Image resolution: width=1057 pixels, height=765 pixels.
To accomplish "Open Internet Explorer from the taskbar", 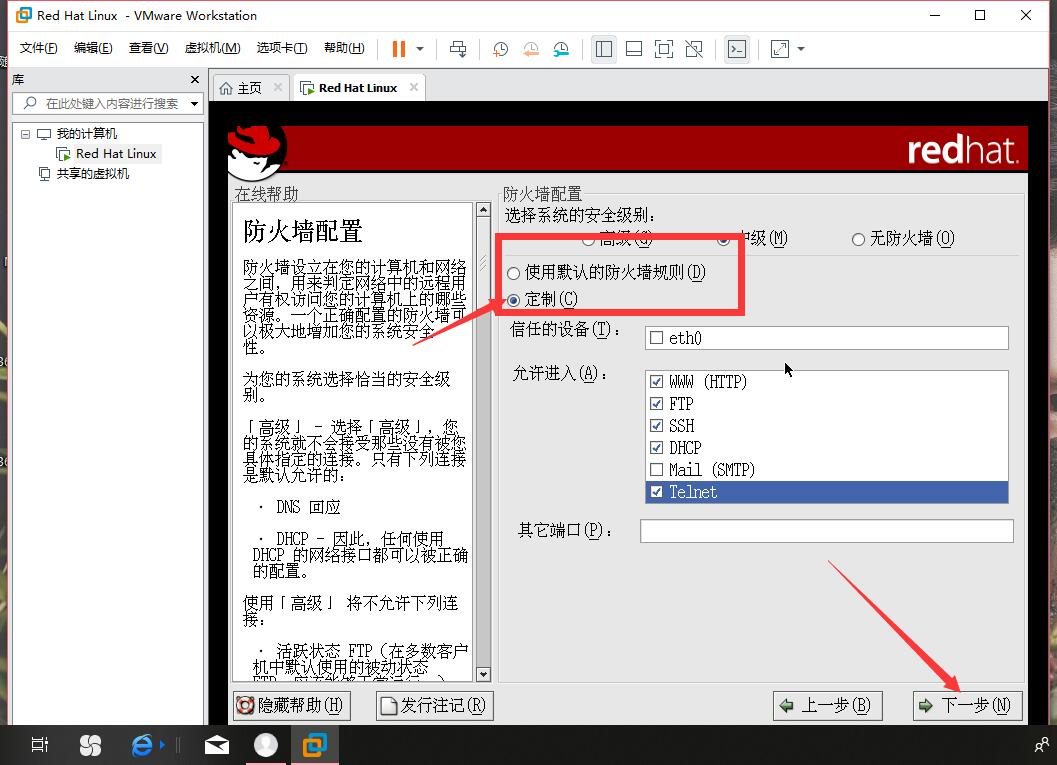I will pyautogui.click(x=142, y=745).
